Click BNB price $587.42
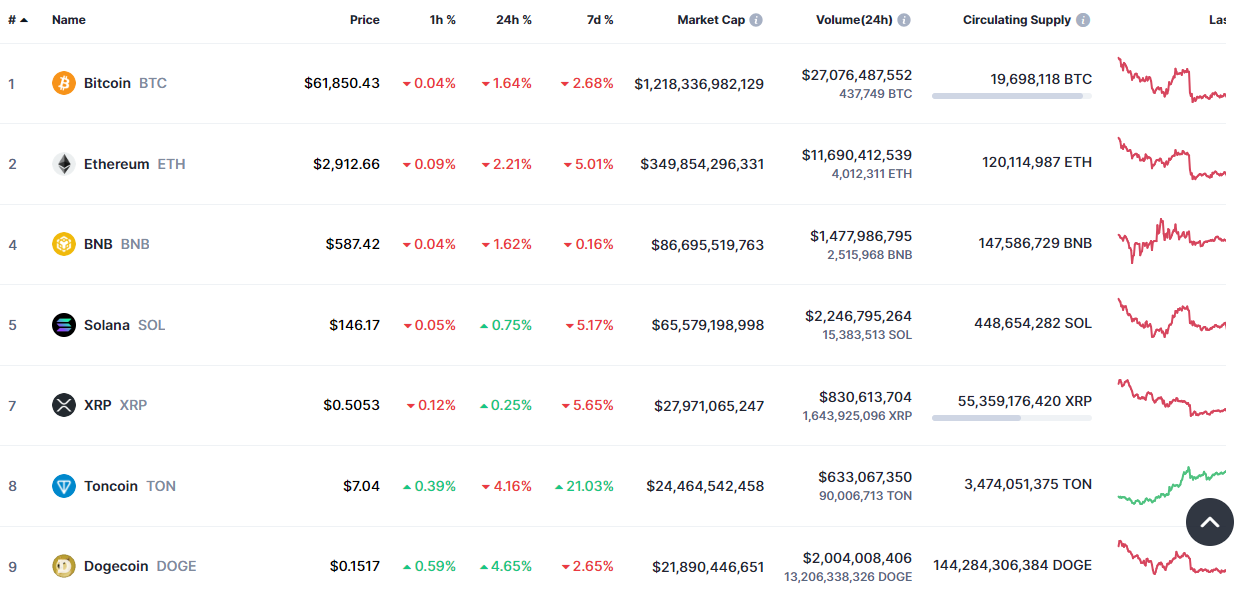1240x592 pixels. 353,244
